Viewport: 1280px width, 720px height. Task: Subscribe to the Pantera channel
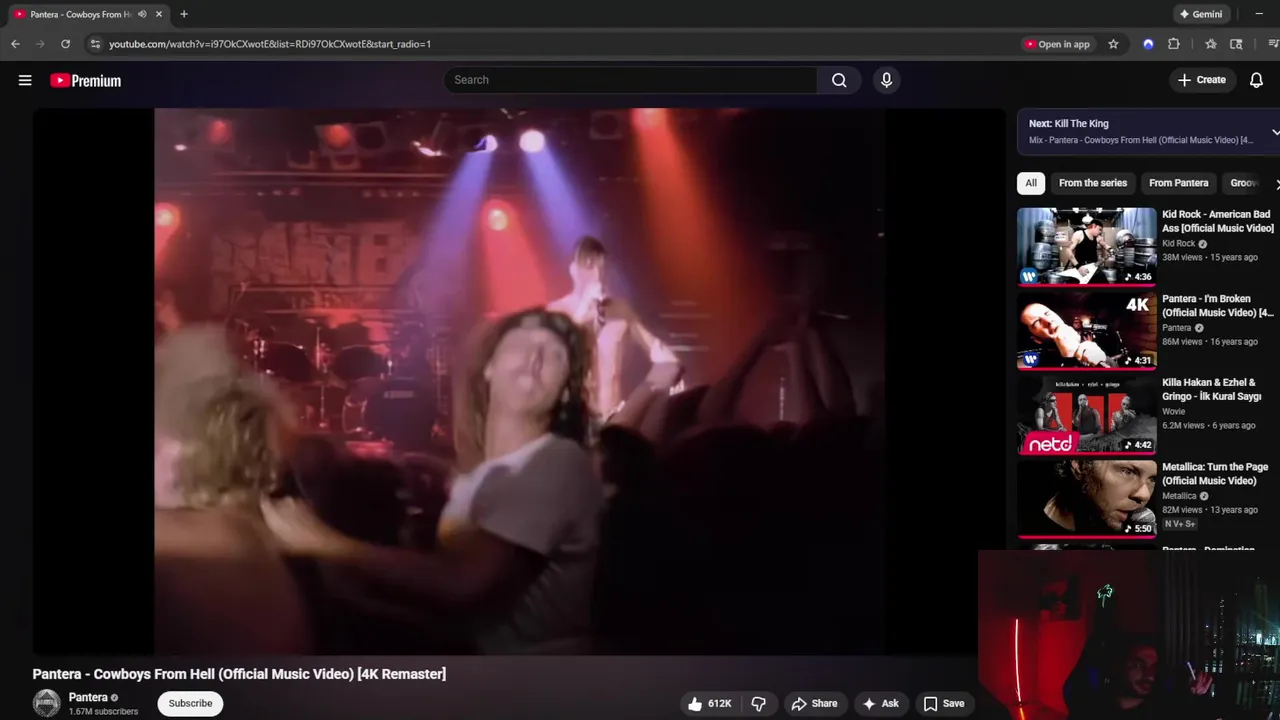tap(190, 703)
